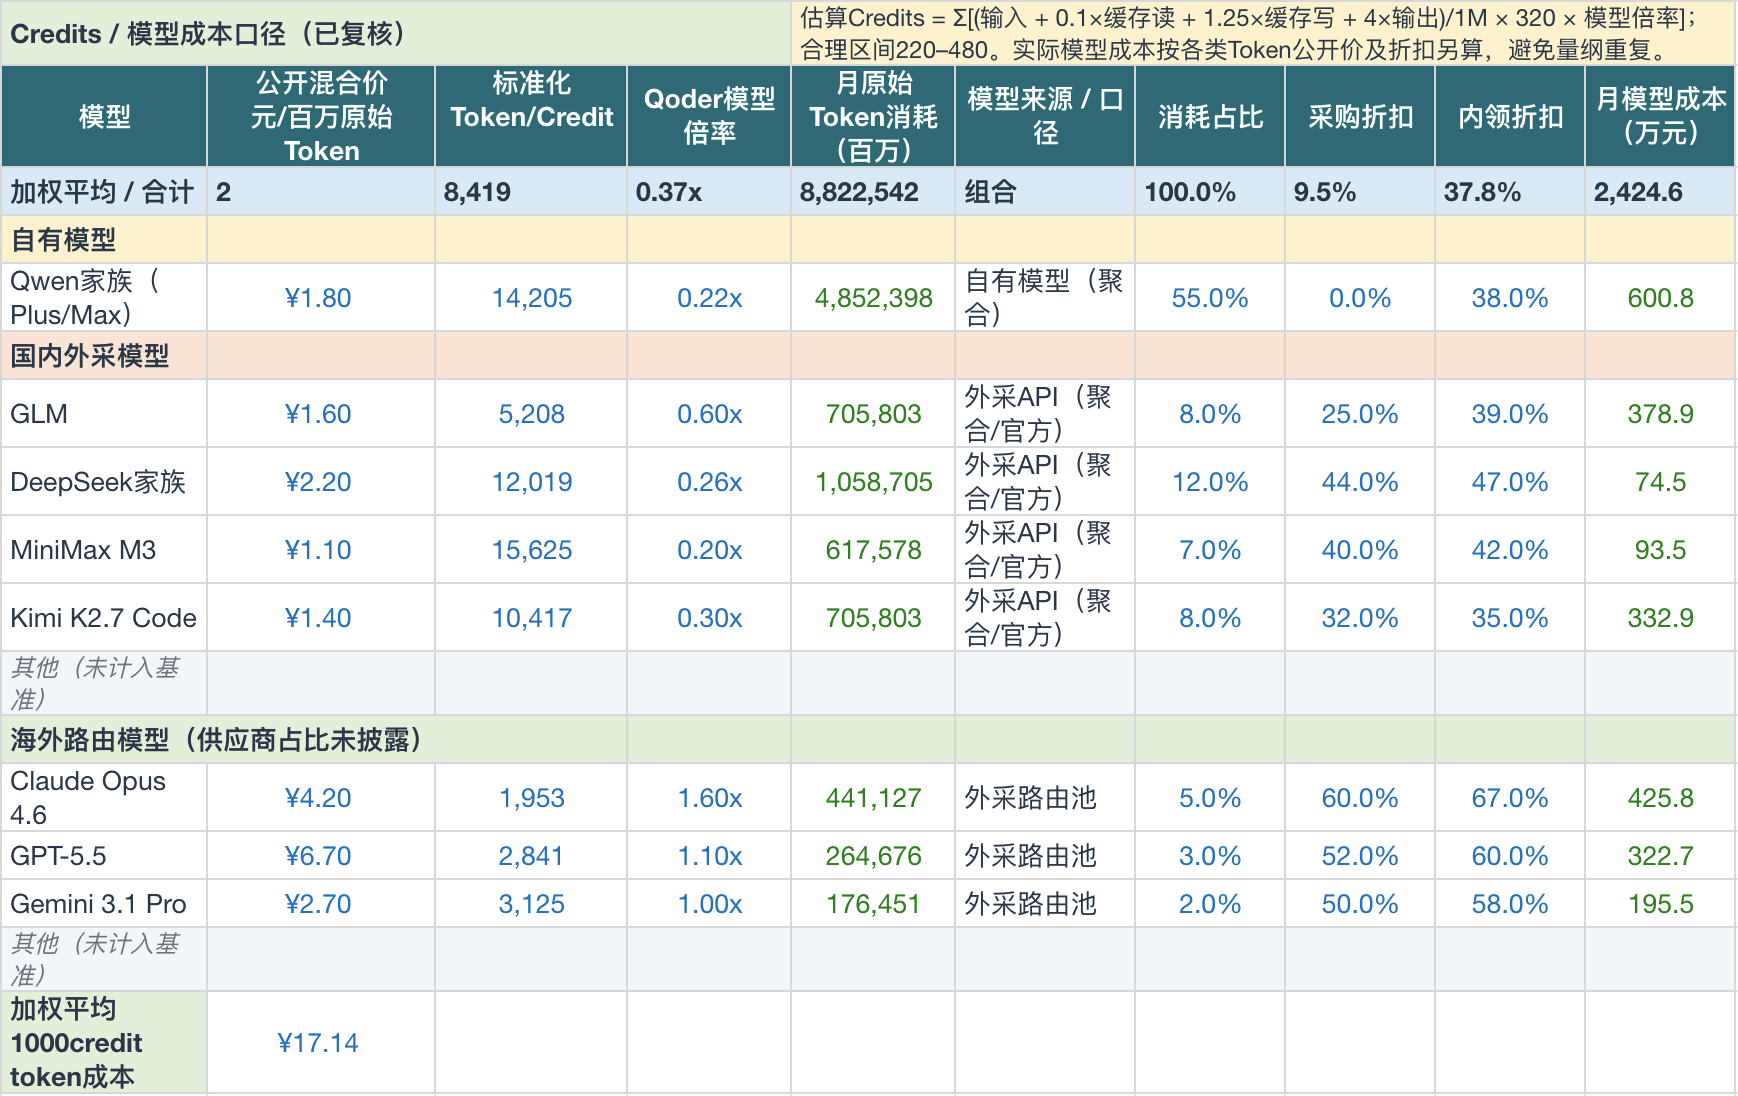Select Gemini monthly cost 195.5
This screenshot has width=1738, height=1096.
pyautogui.click(x=1660, y=904)
